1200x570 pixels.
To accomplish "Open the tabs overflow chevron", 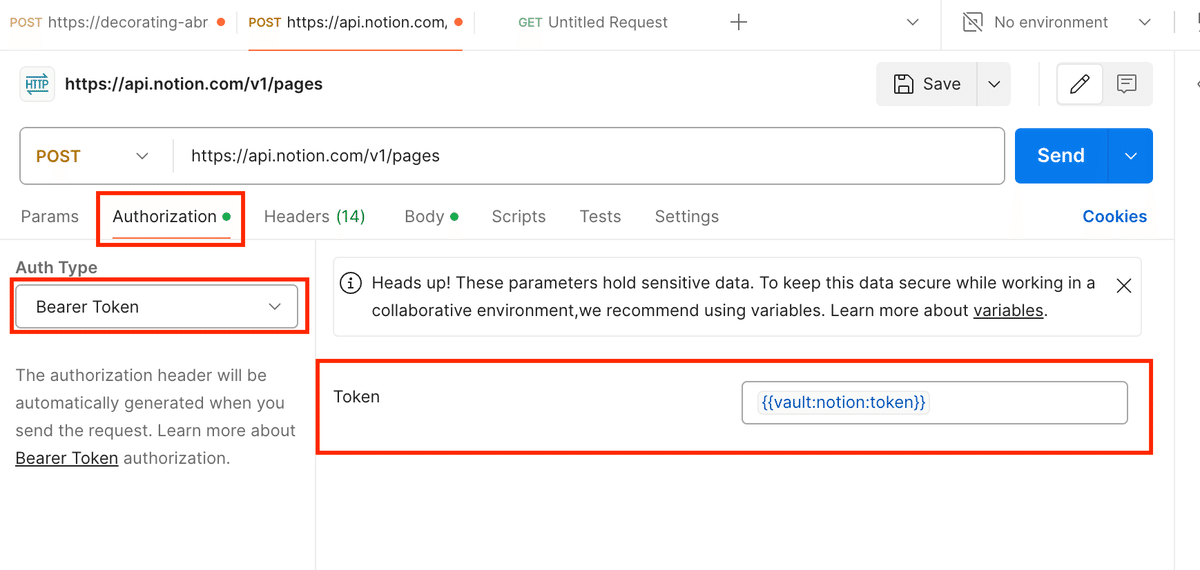I will point(912,22).
